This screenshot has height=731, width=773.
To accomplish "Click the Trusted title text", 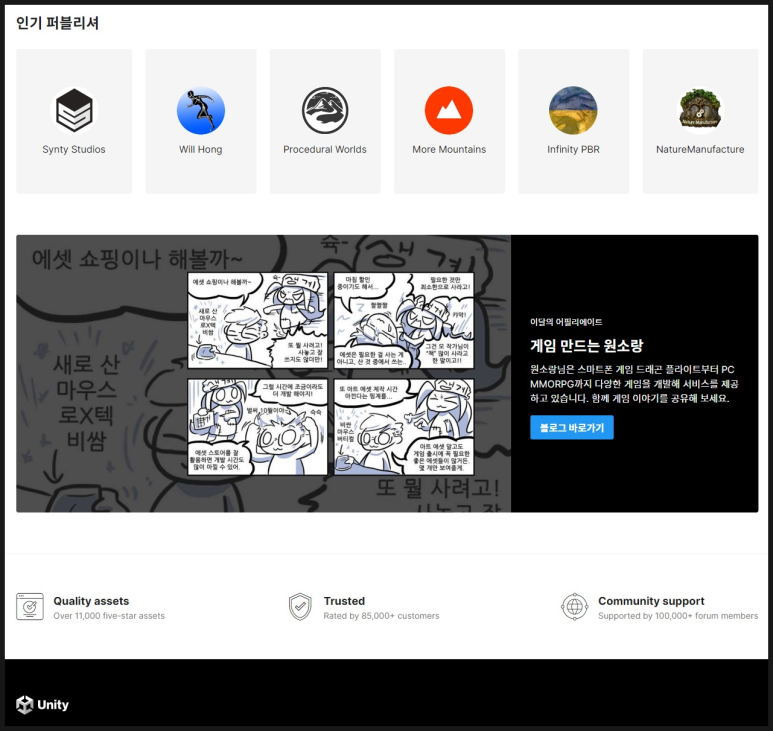I will [344, 601].
